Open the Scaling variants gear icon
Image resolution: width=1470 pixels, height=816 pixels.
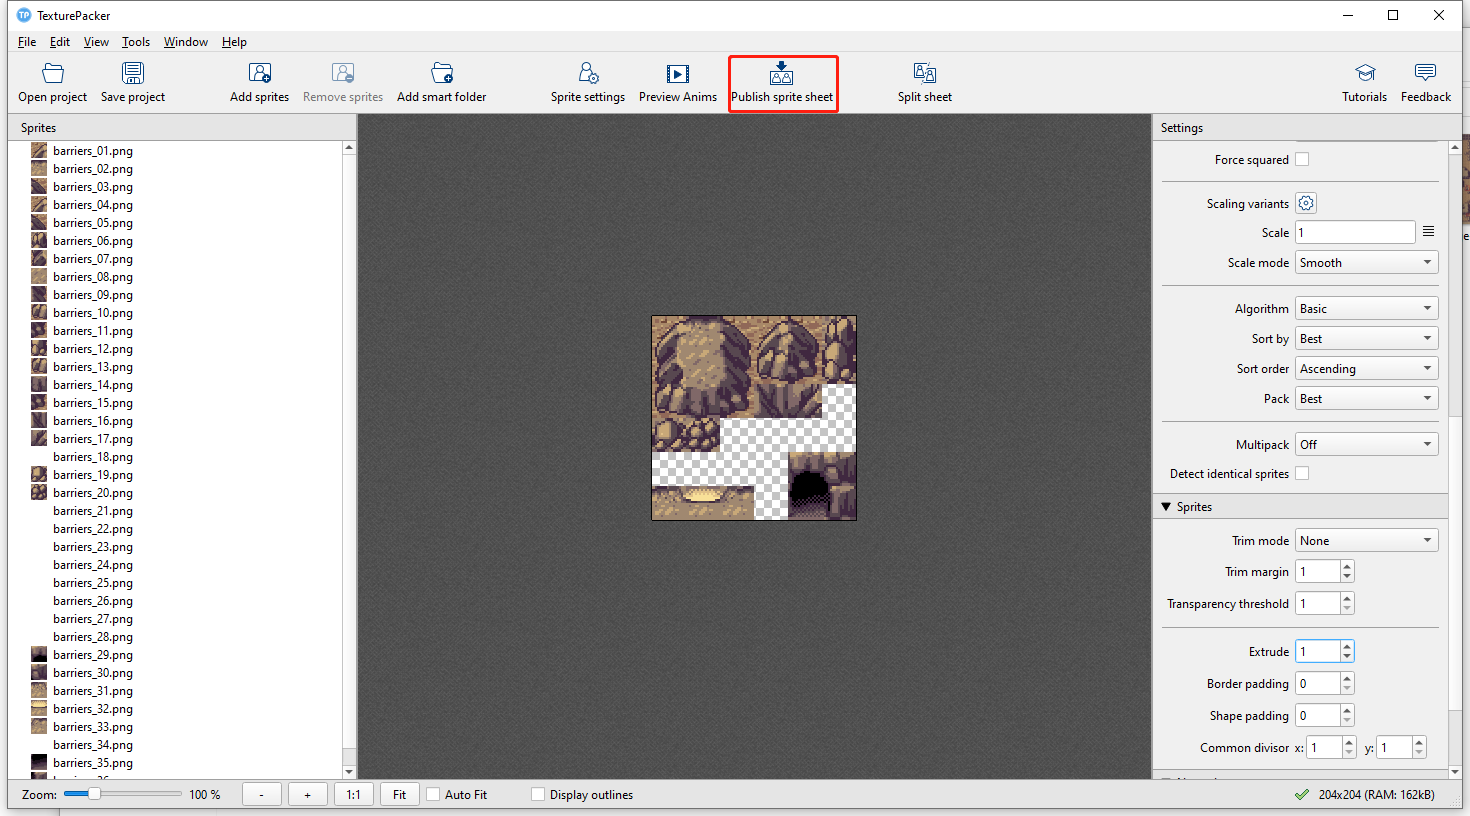tap(1306, 203)
